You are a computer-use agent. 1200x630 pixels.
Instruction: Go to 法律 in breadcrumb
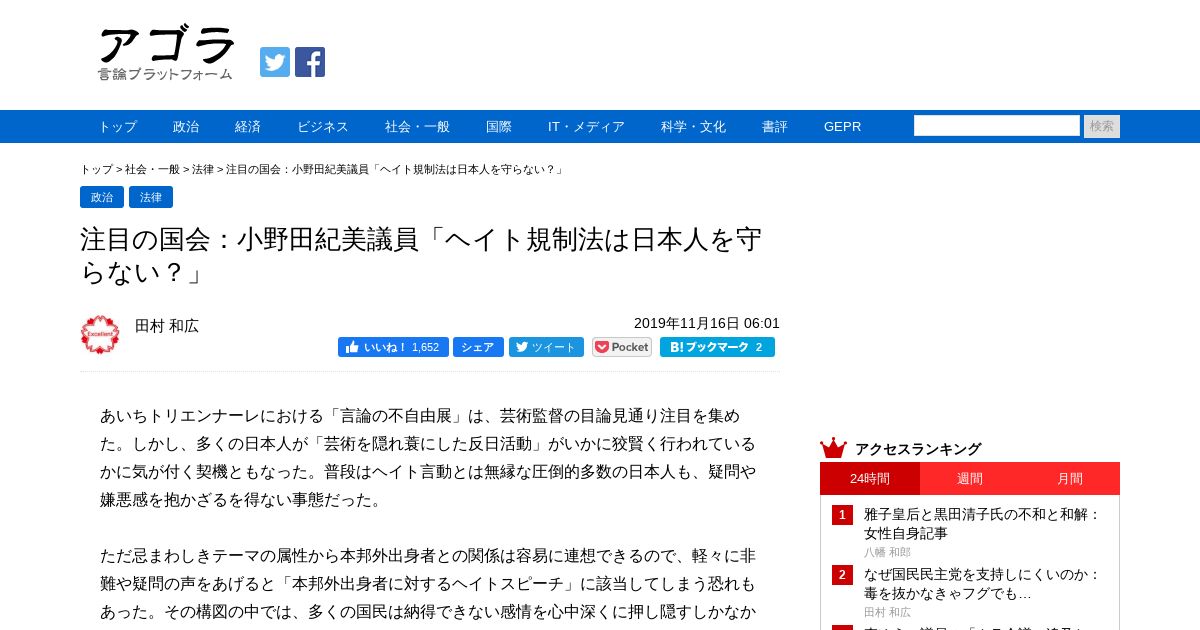203,170
